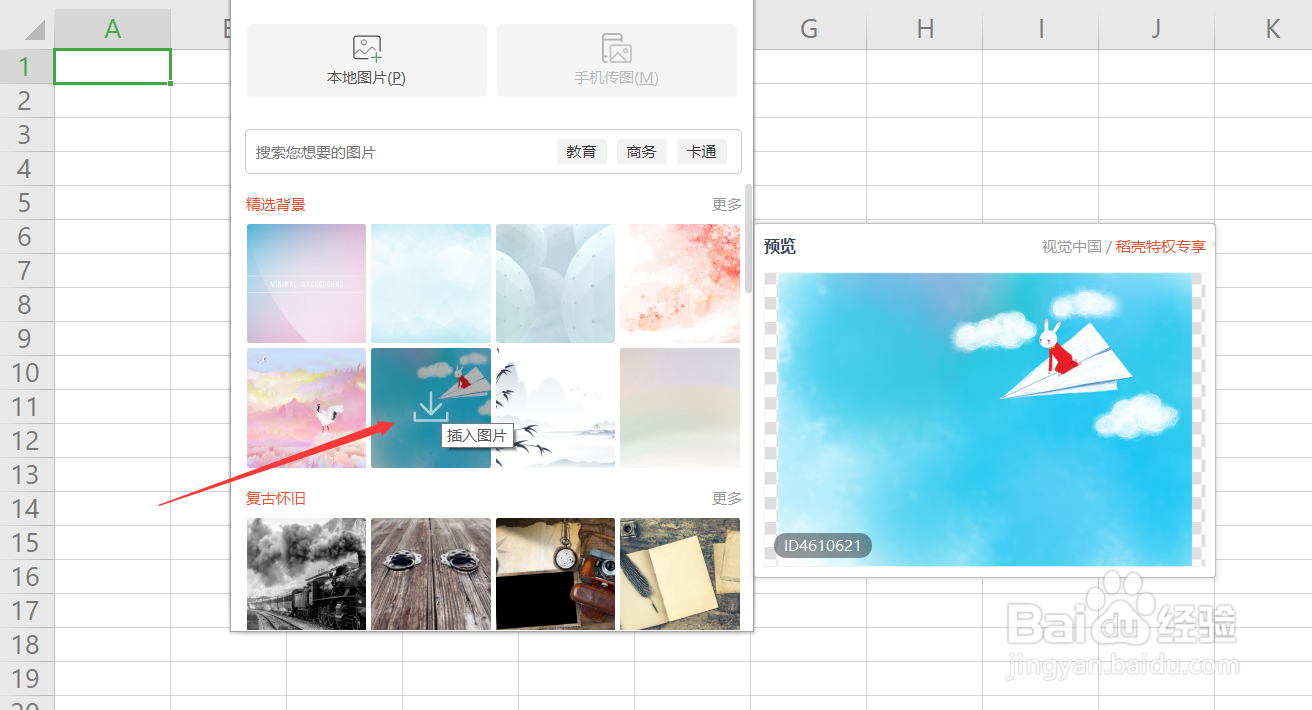Pick the pale green cactus thumbnail
The width and height of the screenshot is (1312, 710).
coord(555,283)
